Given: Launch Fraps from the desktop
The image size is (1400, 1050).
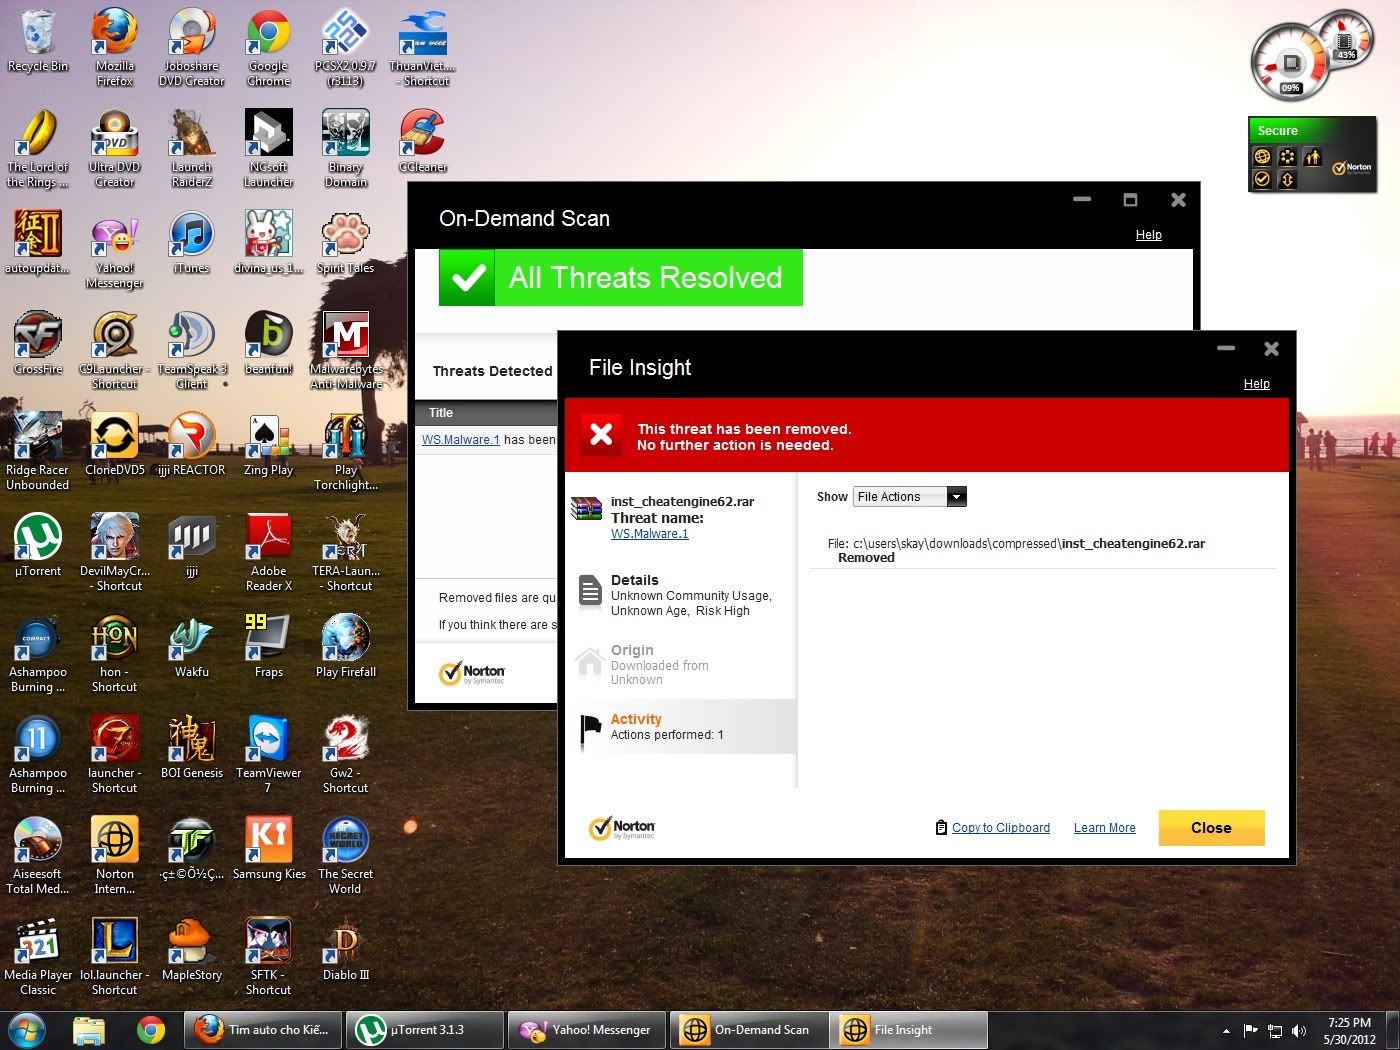Looking at the screenshot, I should (268, 645).
